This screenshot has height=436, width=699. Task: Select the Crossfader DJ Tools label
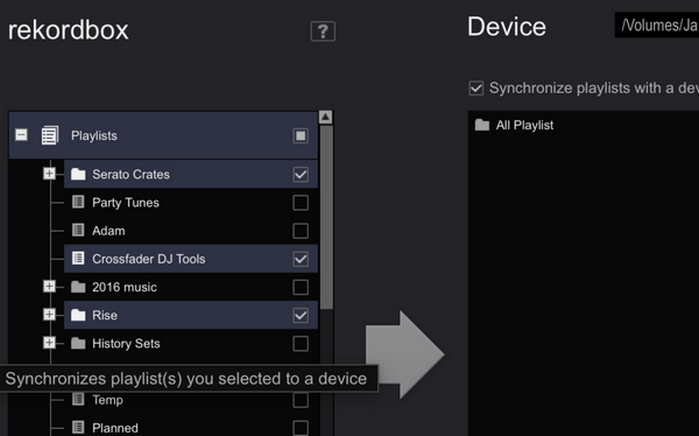point(149,259)
